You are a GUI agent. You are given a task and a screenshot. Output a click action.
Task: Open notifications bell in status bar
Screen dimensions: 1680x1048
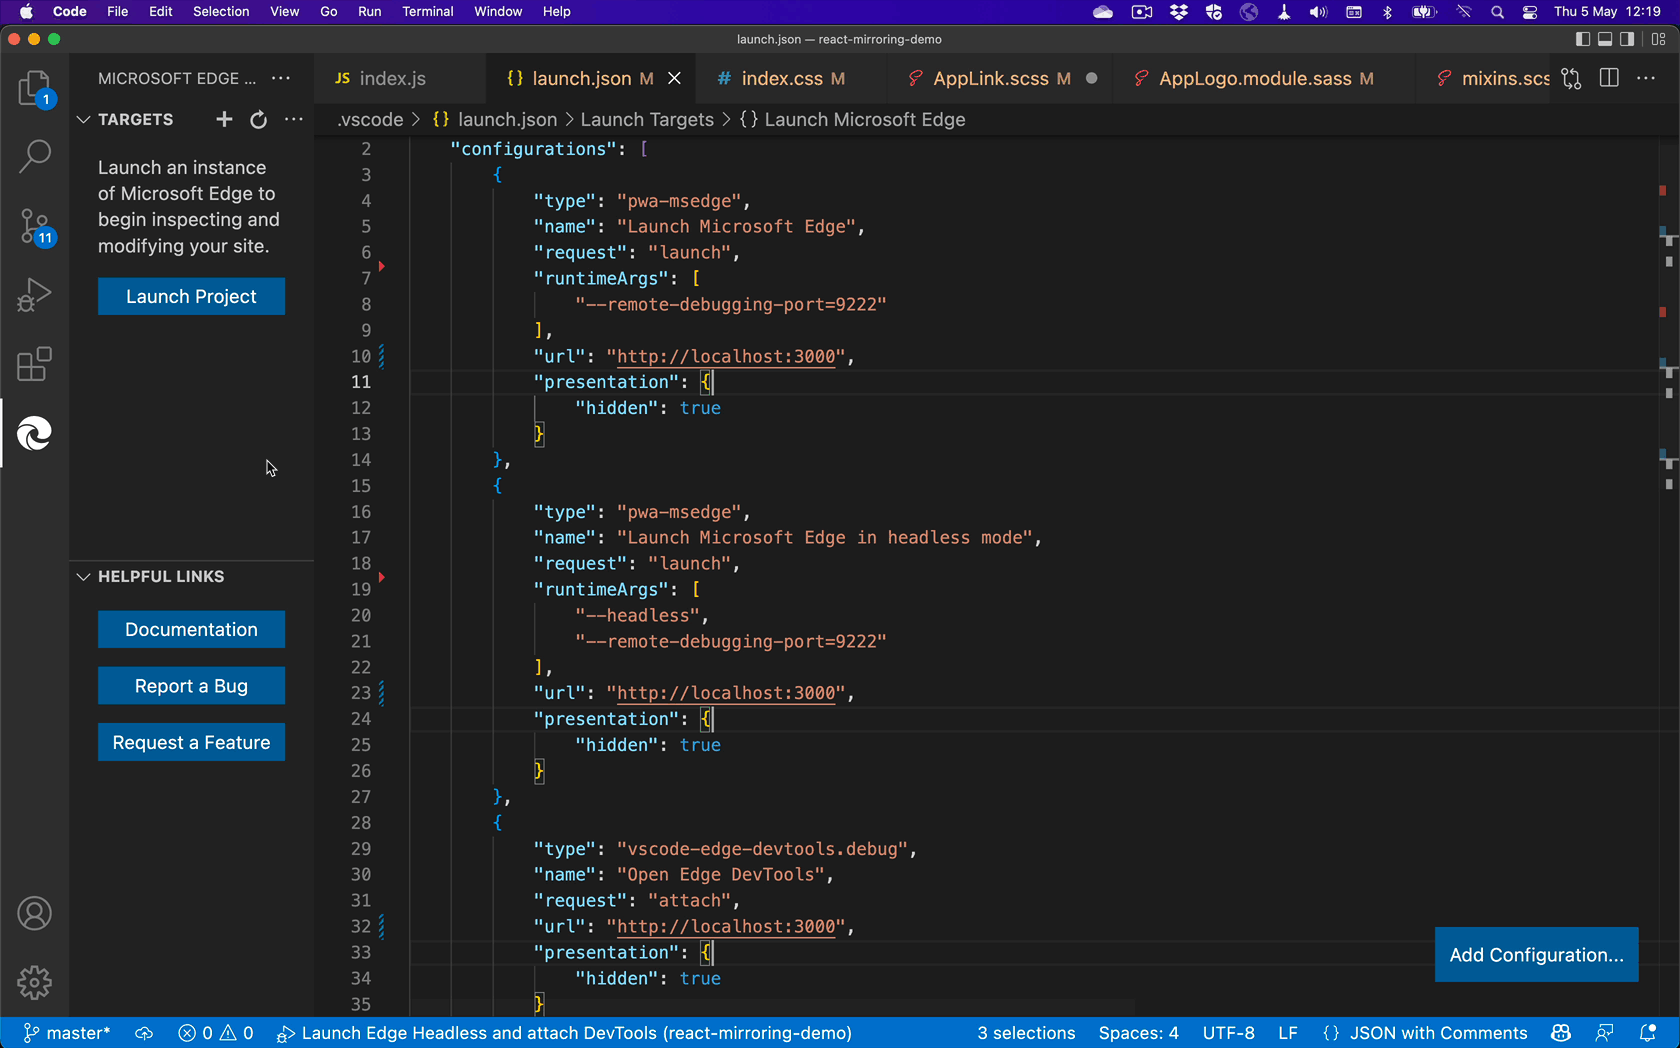click(1648, 1033)
